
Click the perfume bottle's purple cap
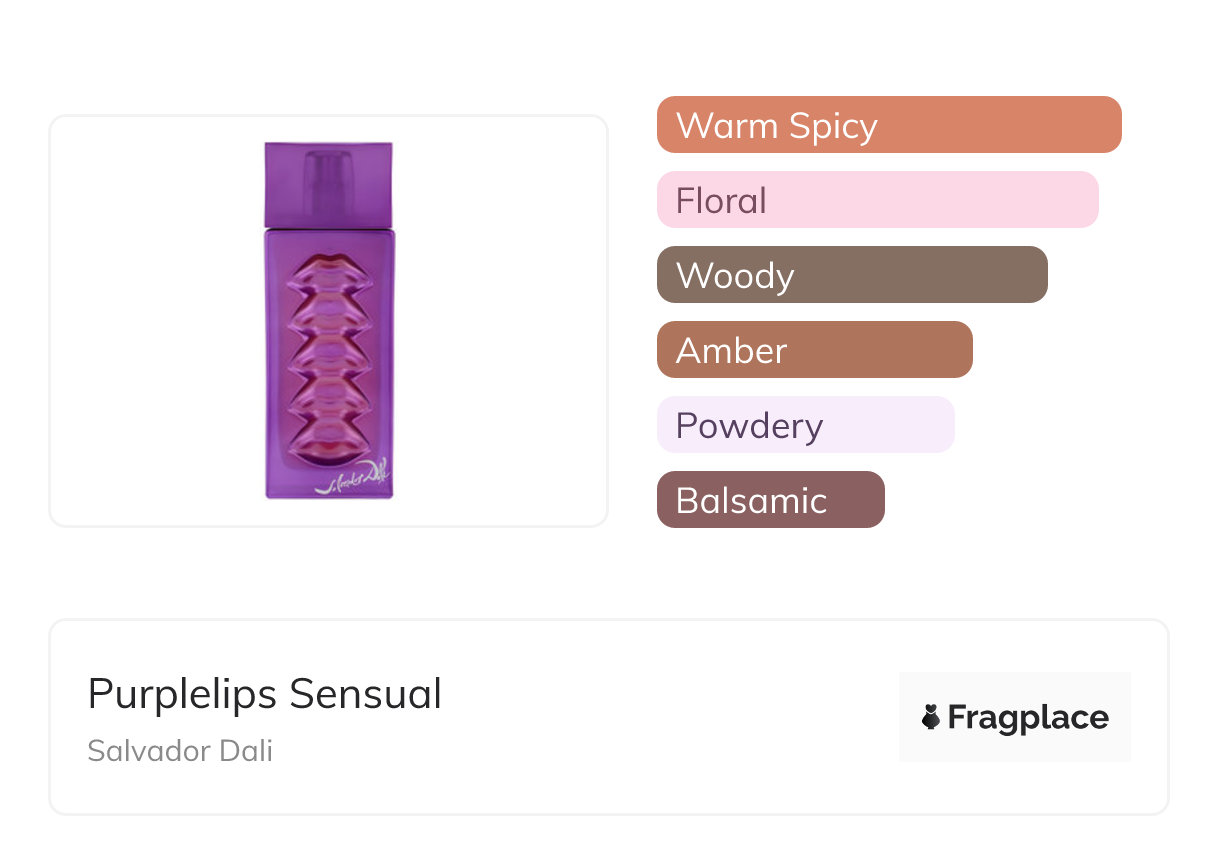(x=328, y=184)
